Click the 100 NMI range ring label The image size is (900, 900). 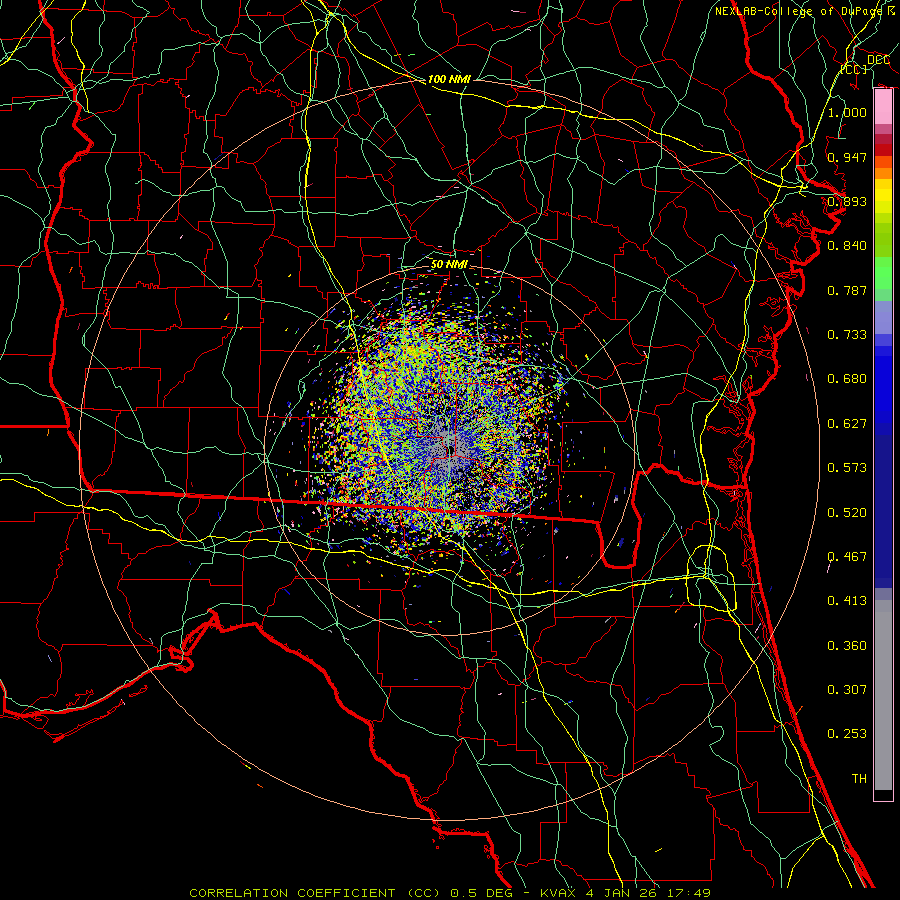click(449, 79)
